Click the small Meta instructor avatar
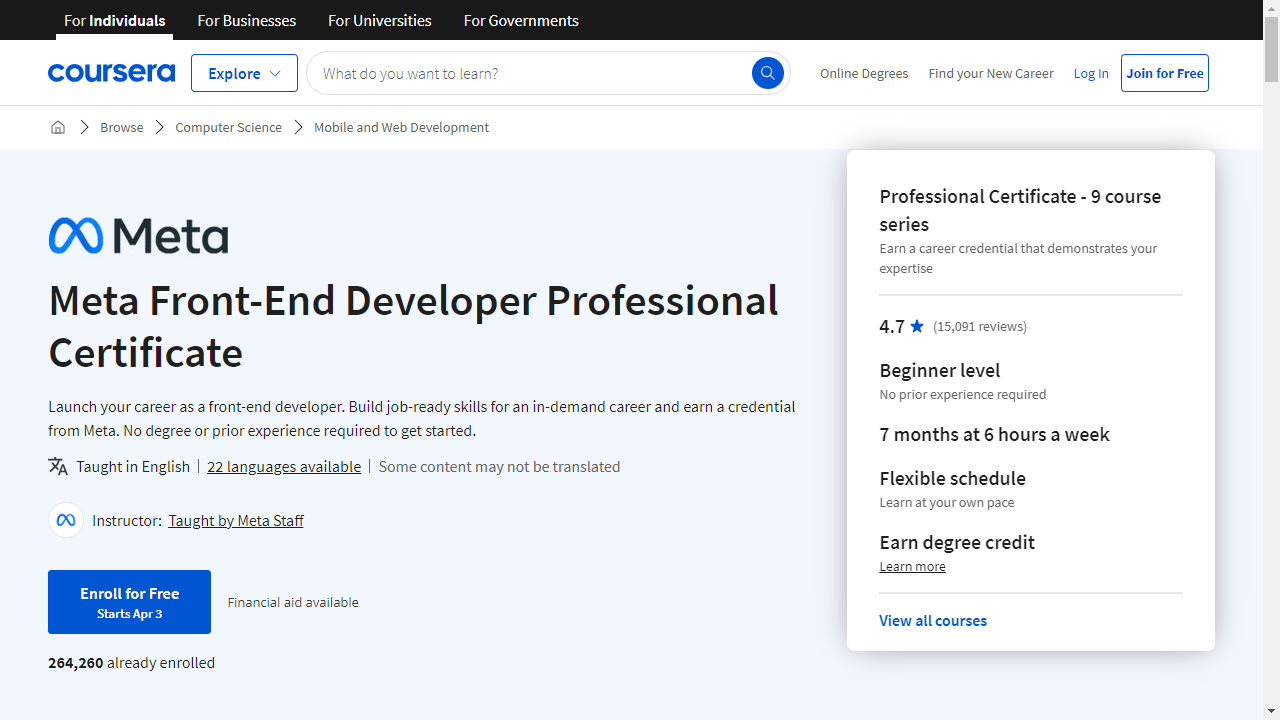Screen dimensions: 1280x720 click(66, 520)
